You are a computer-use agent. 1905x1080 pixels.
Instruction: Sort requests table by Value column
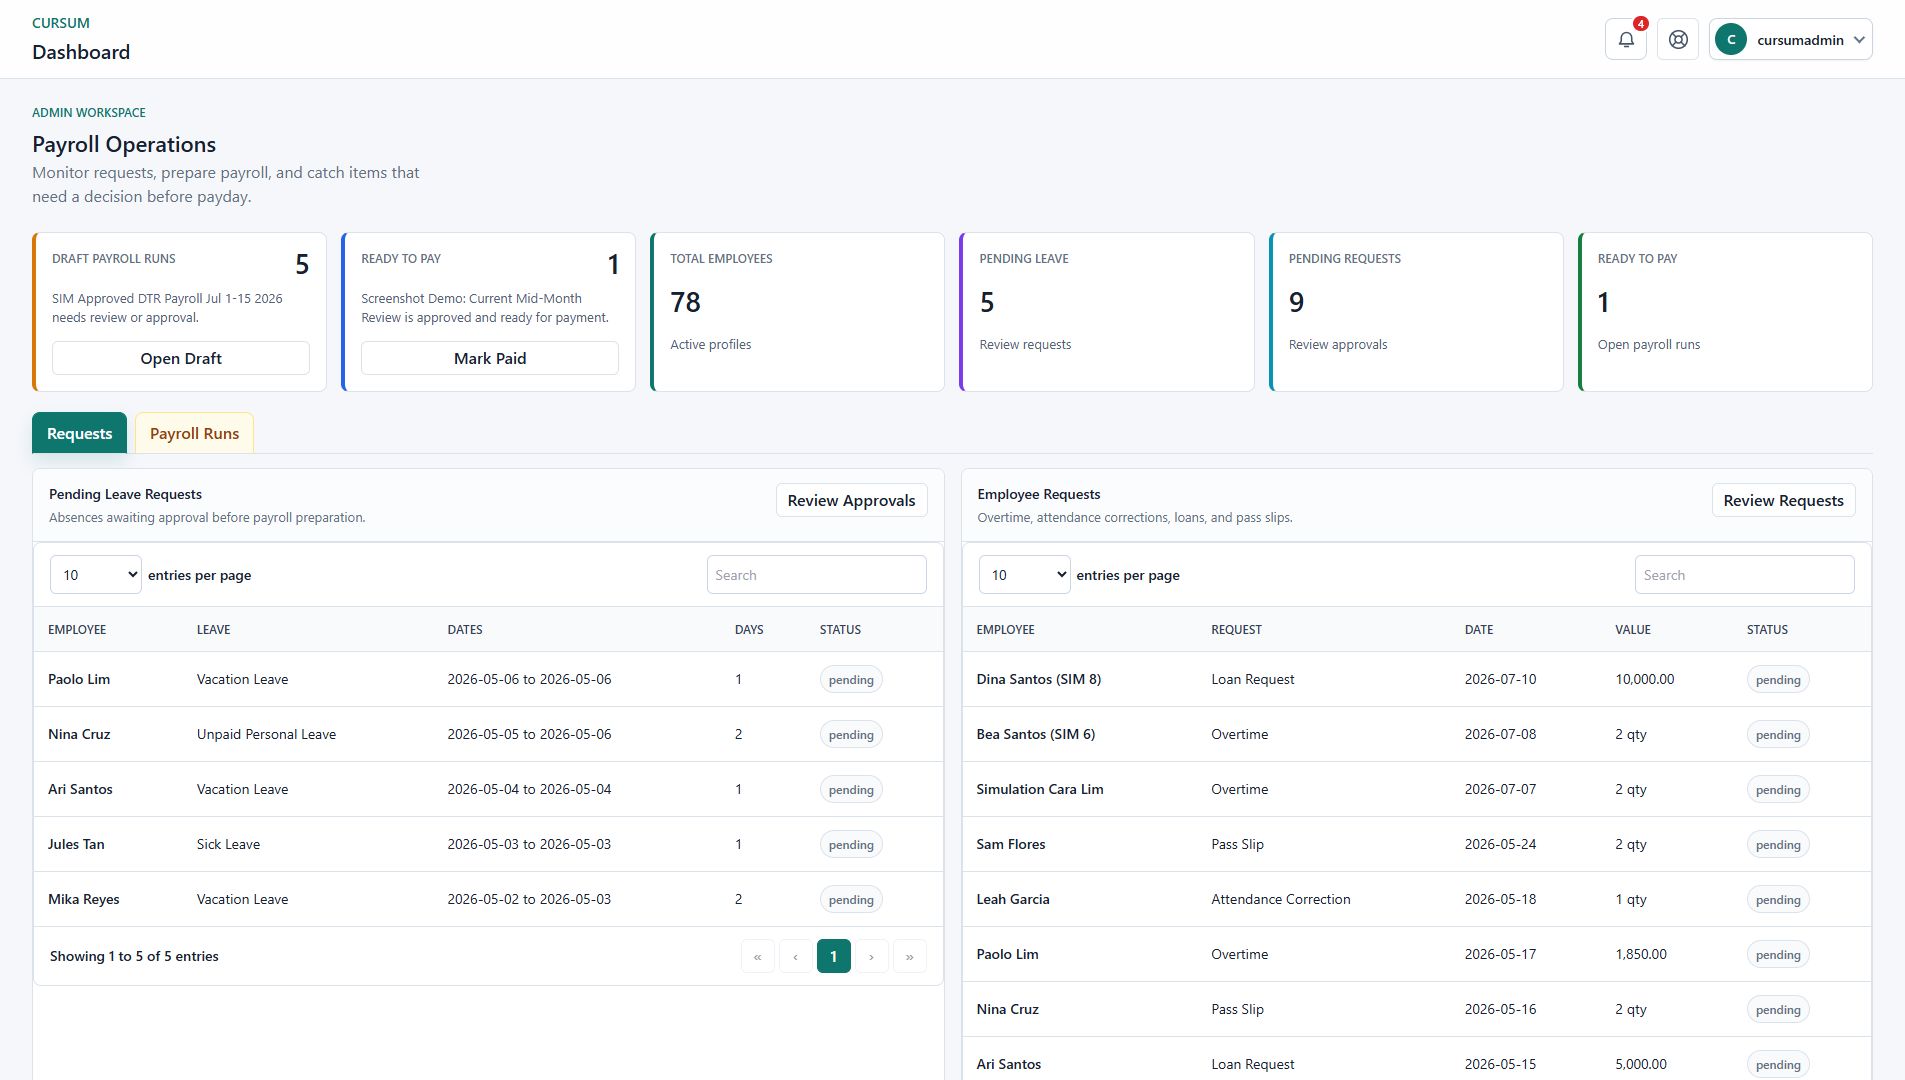coord(1632,630)
